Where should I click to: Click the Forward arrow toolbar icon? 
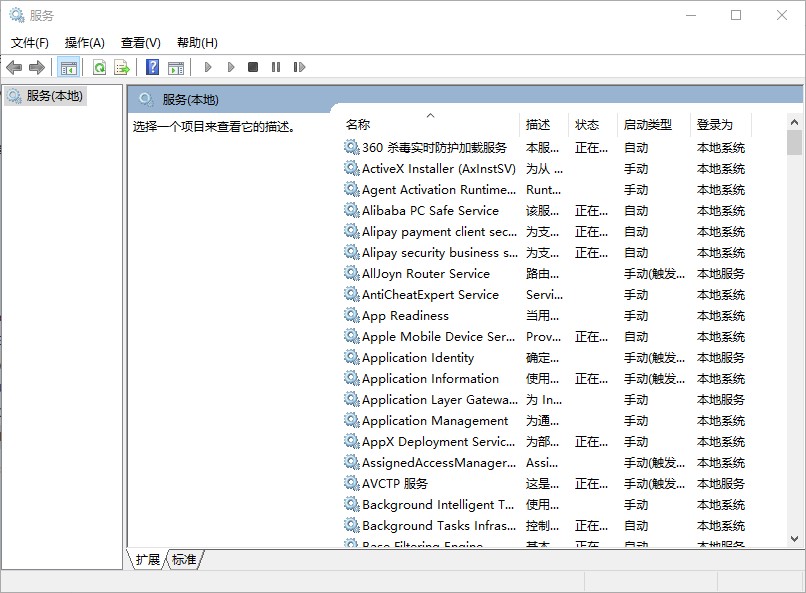(36, 67)
